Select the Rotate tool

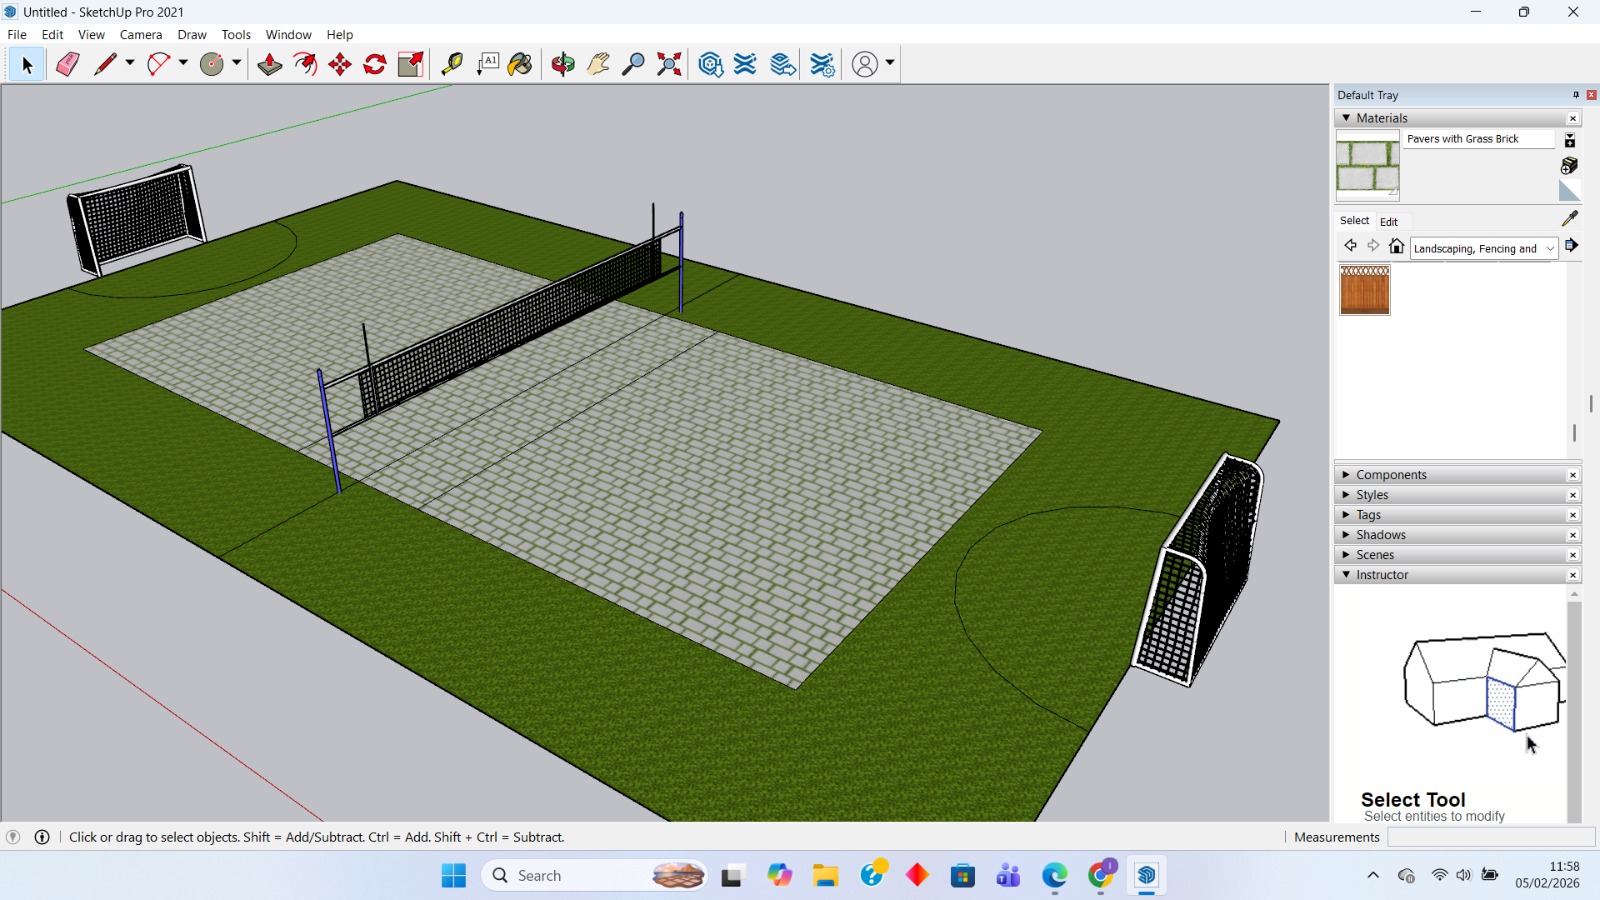tap(375, 64)
